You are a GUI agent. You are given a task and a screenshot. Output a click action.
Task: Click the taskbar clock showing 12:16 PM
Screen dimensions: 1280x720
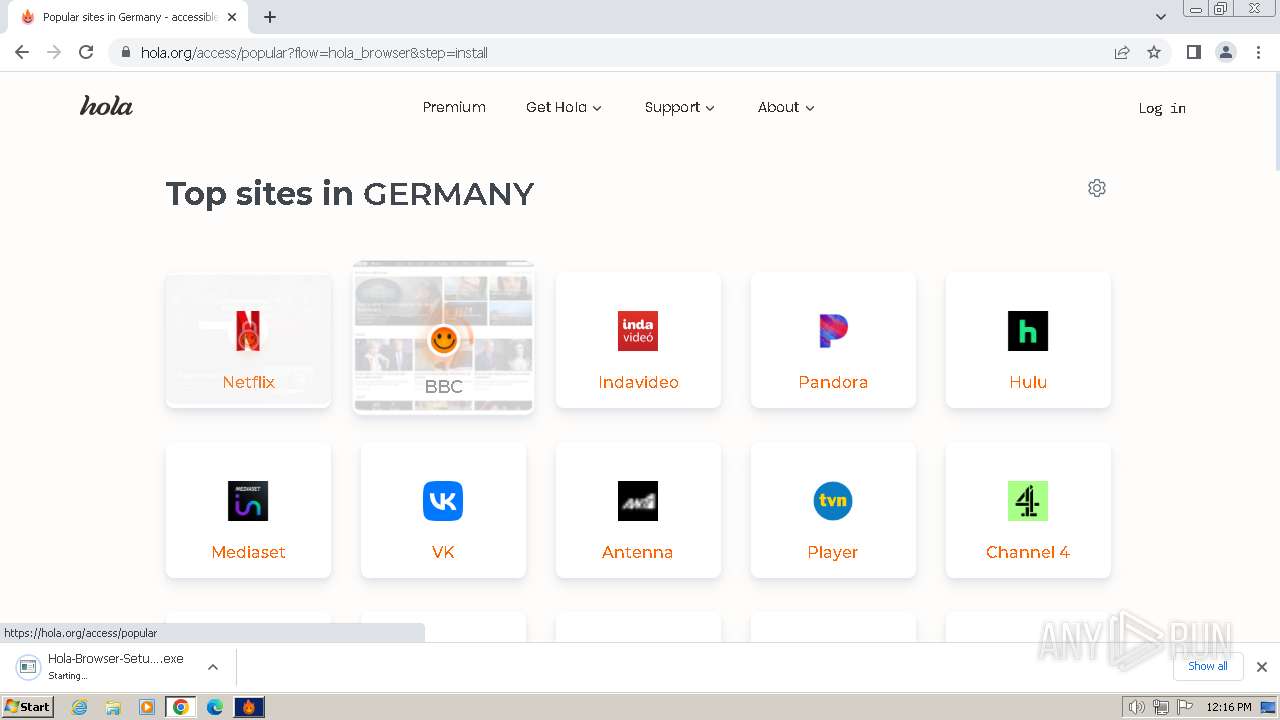coord(1229,707)
